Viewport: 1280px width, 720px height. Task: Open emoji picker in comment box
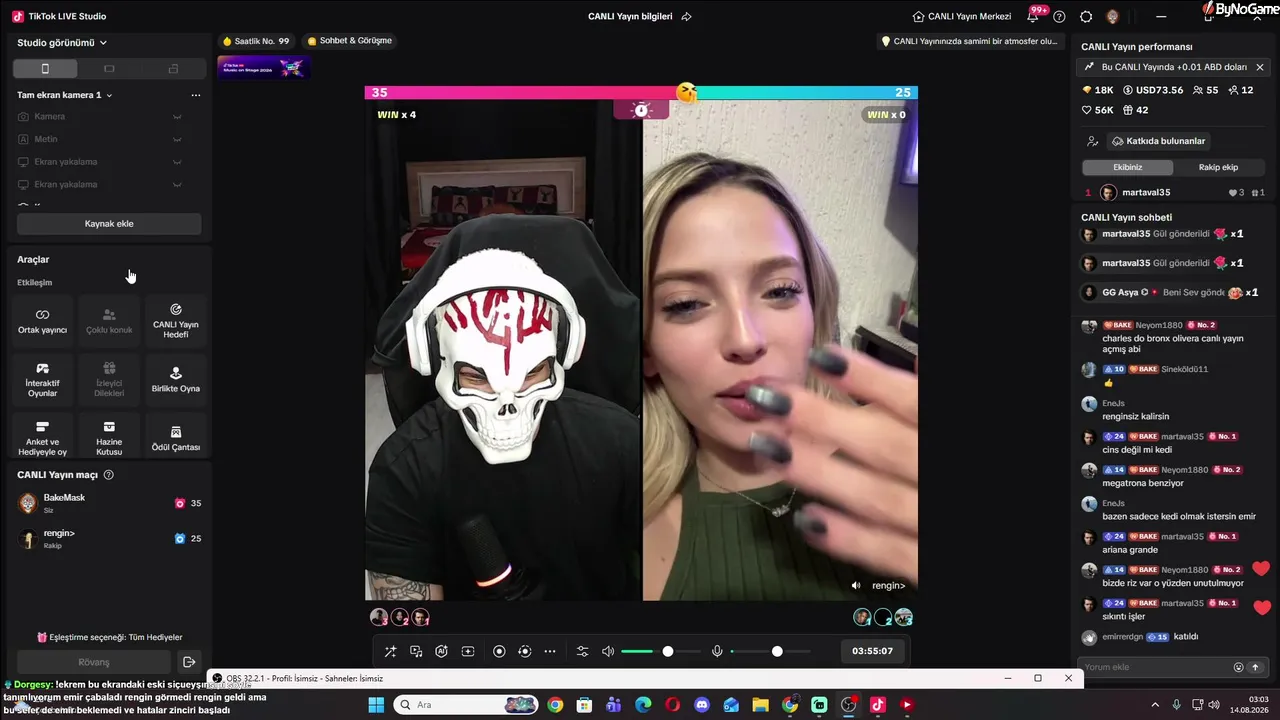tap(1238, 667)
